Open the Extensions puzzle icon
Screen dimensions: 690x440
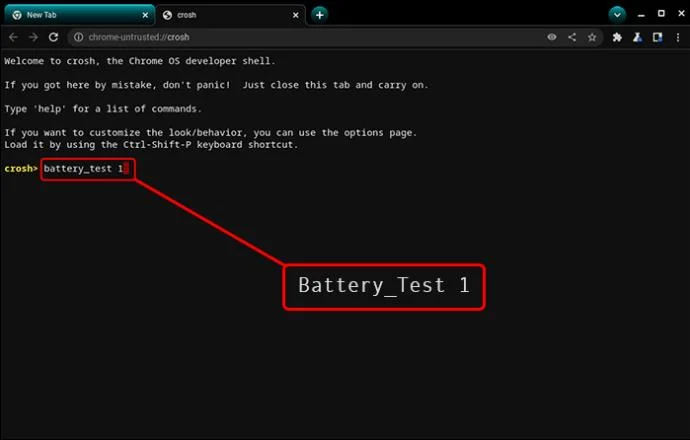click(617, 37)
